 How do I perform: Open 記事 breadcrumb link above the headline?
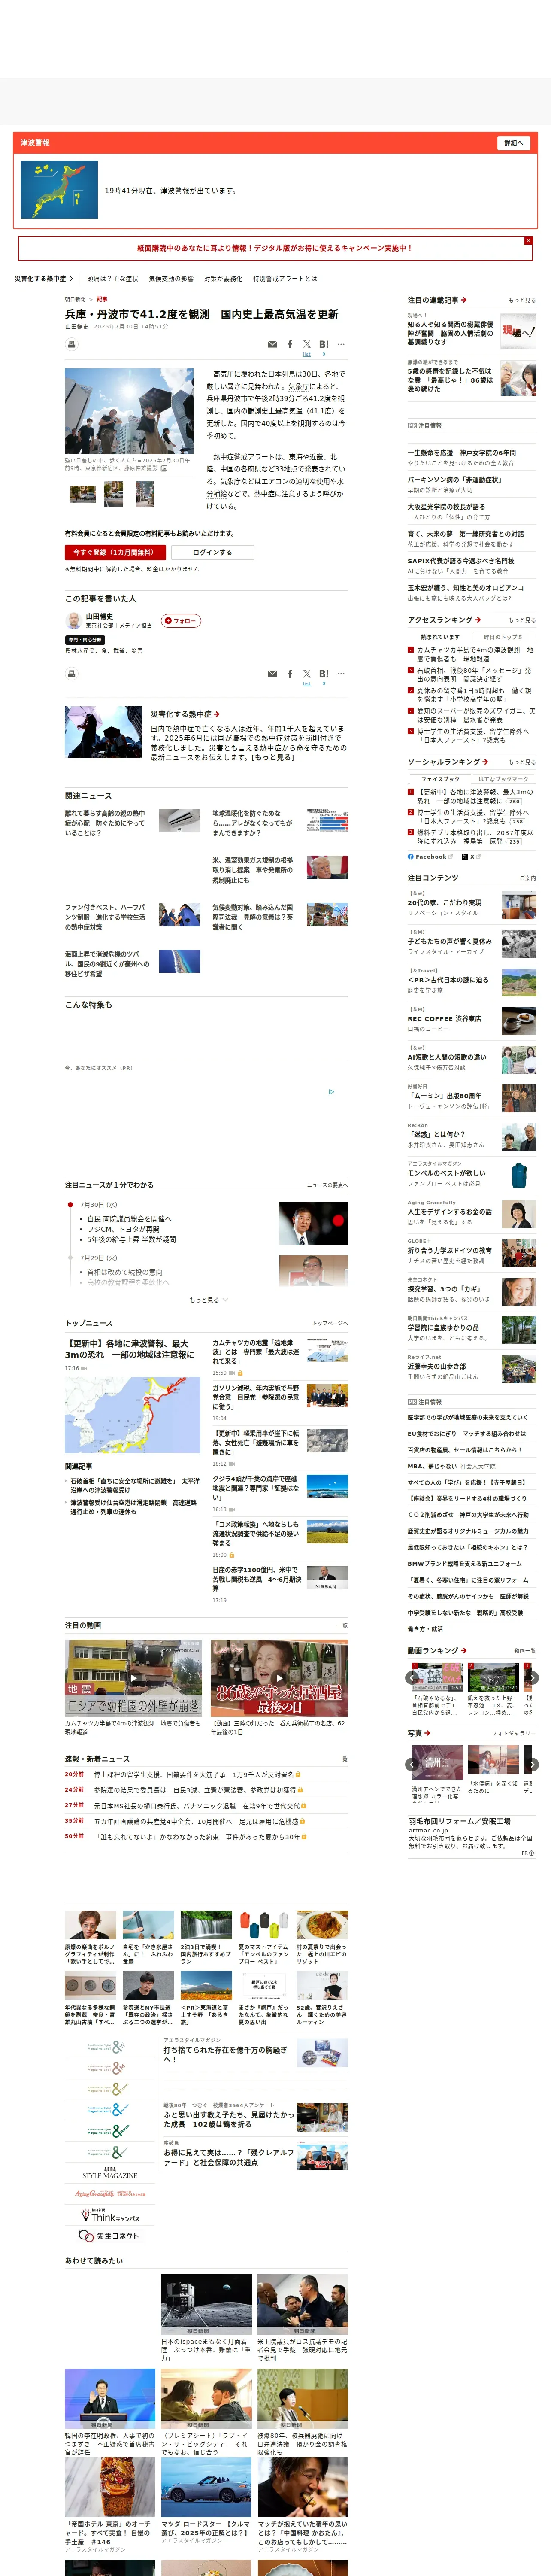tap(102, 299)
